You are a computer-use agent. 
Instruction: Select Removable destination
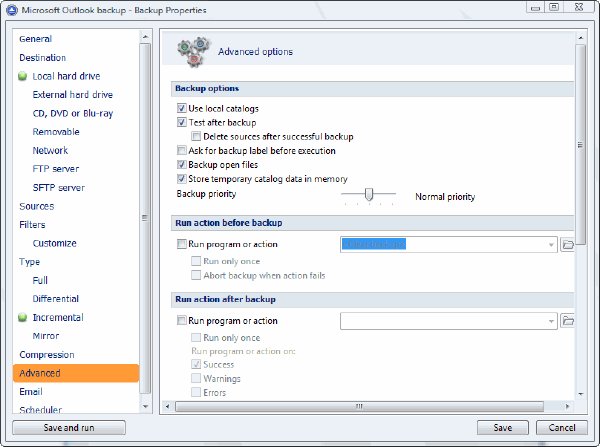[56, 132]
